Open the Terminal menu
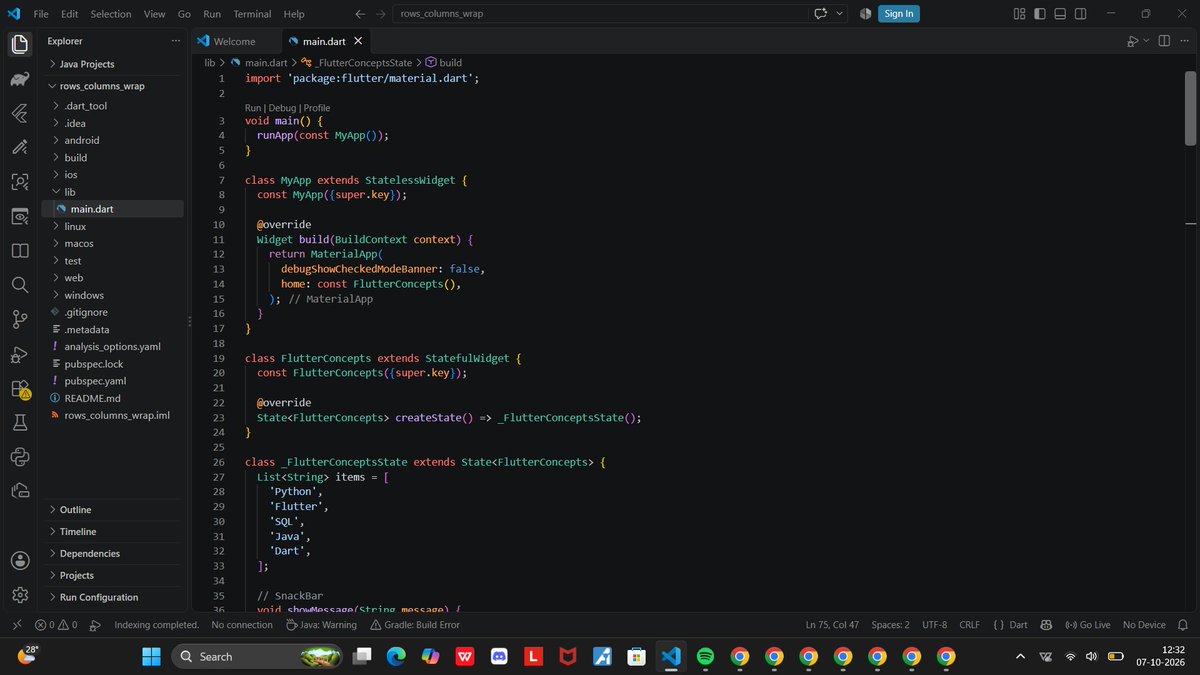This screenshot has height=675, width=1200. [x=252, y=14]
